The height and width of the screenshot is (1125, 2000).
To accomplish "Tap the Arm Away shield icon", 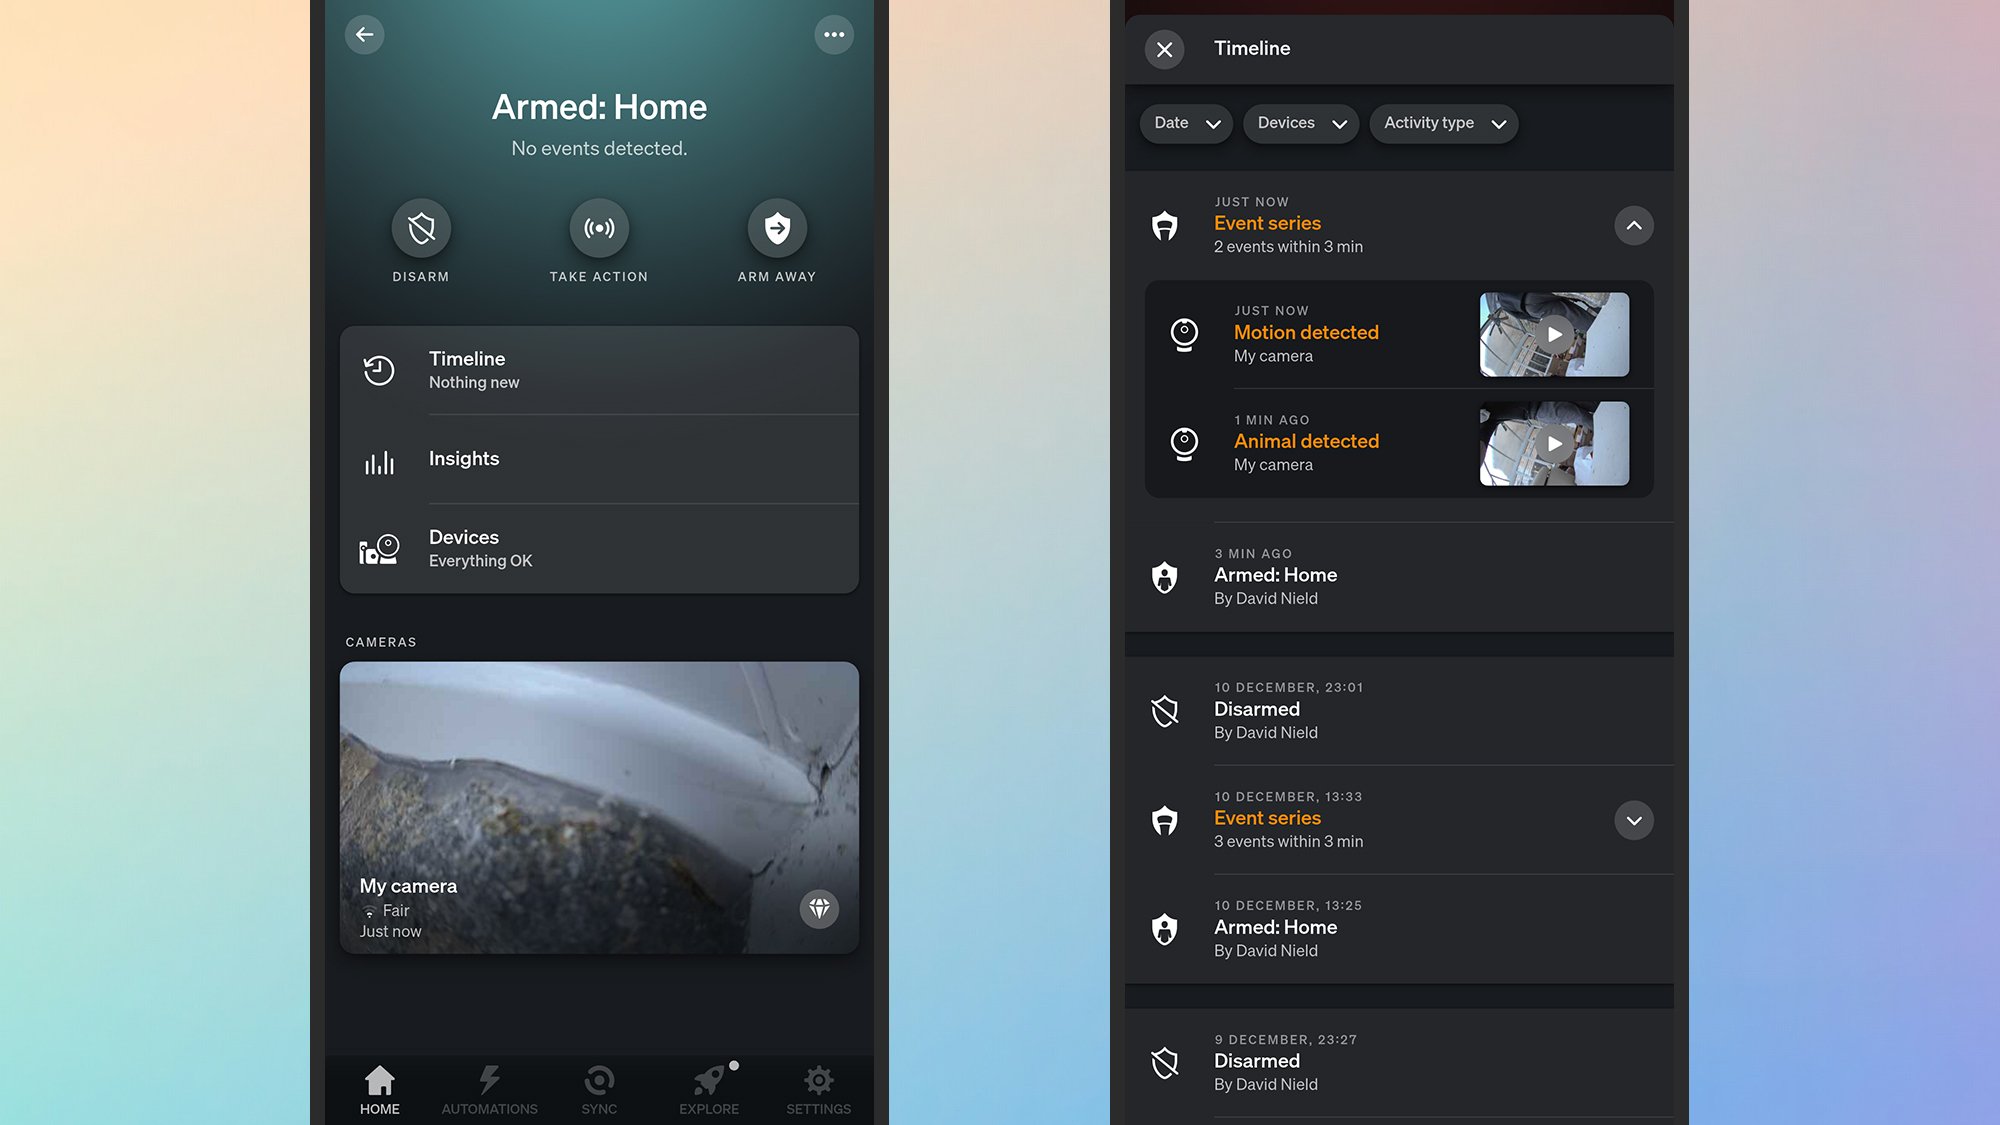I will point(777,228).
